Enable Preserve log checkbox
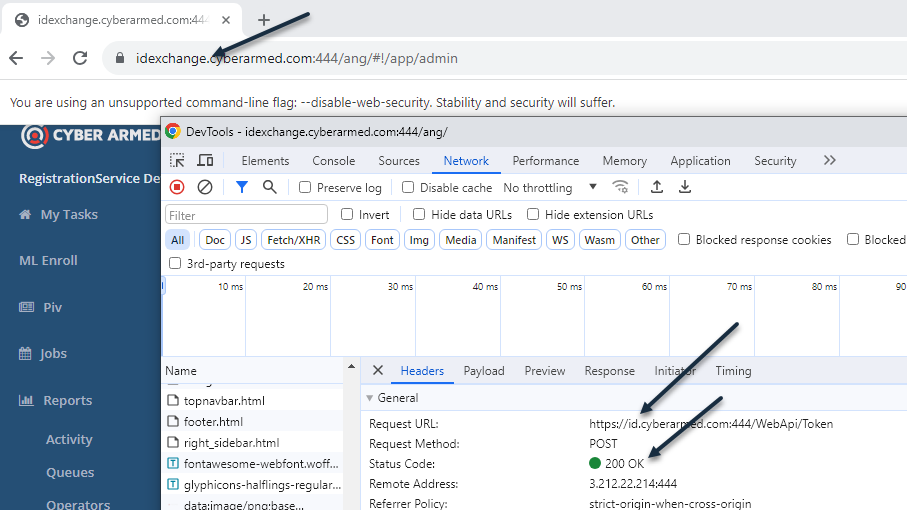This screenshot has height=510, width=907. [305, 187]
